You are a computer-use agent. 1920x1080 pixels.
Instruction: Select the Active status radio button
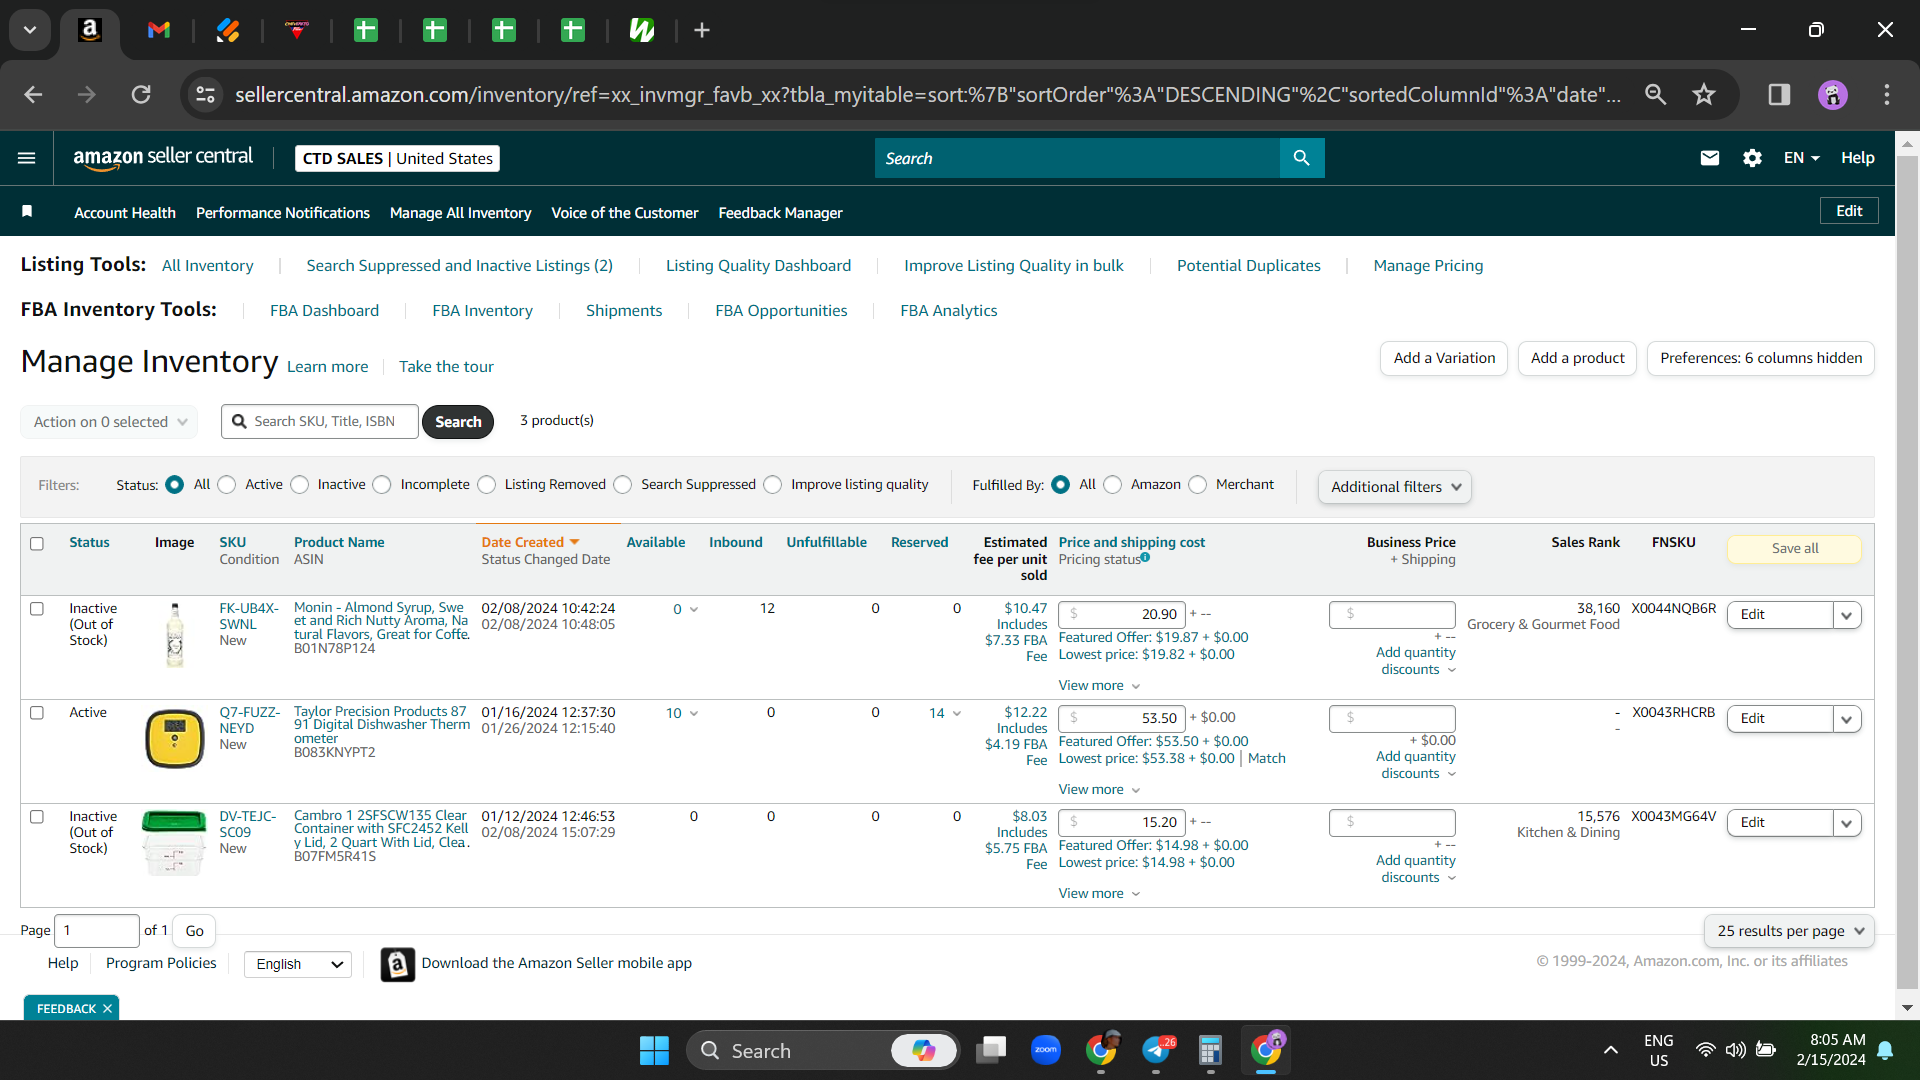227,485
